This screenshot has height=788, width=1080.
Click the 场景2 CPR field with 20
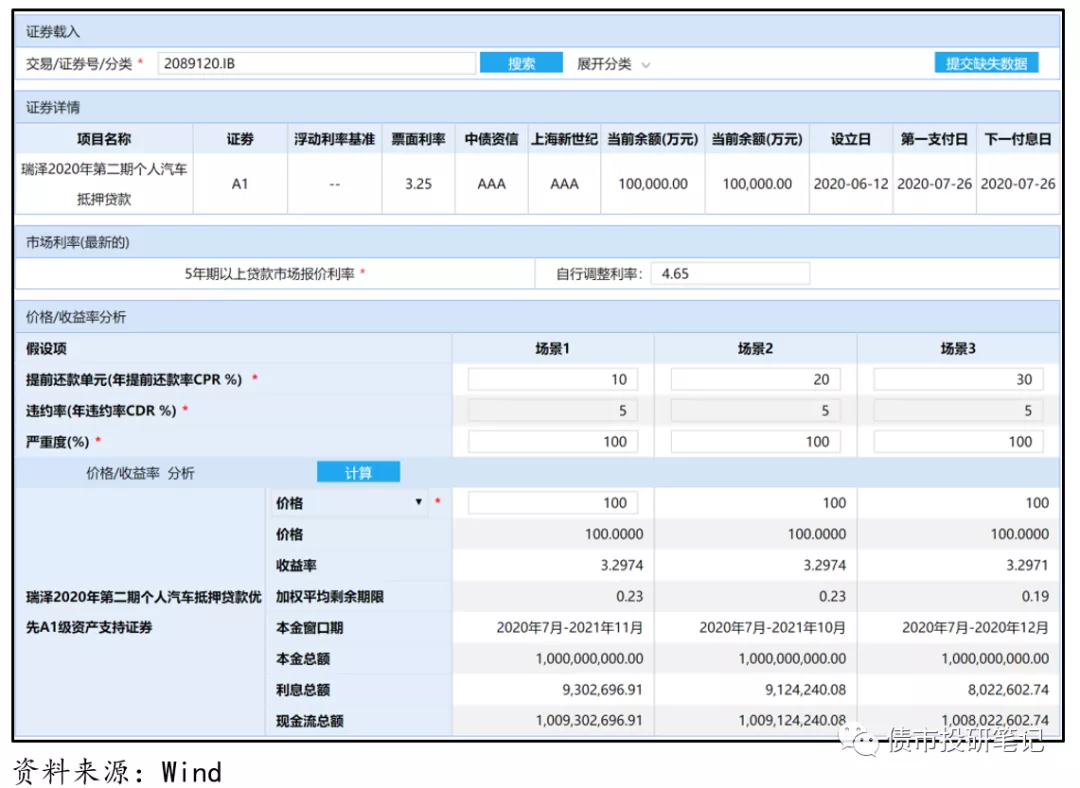[755, 380]
